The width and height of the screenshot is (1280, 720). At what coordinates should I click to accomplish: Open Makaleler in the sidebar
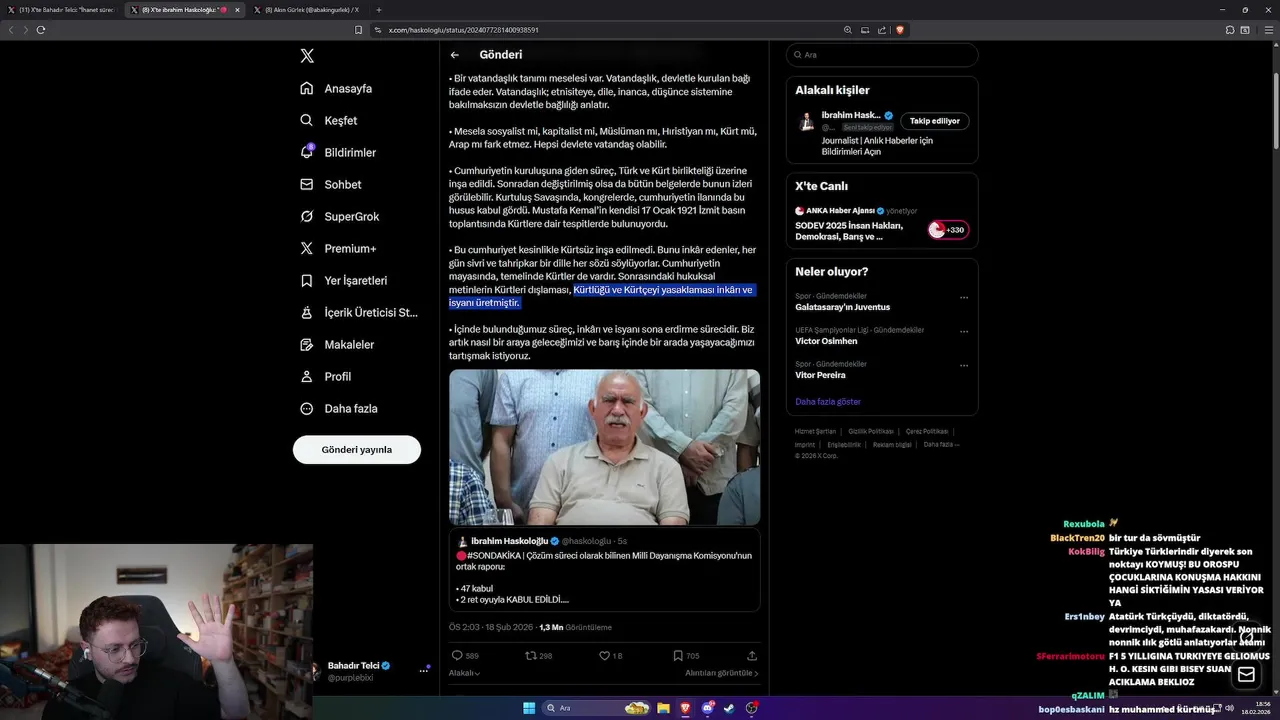pyautogui.click(x=337, y=344)
